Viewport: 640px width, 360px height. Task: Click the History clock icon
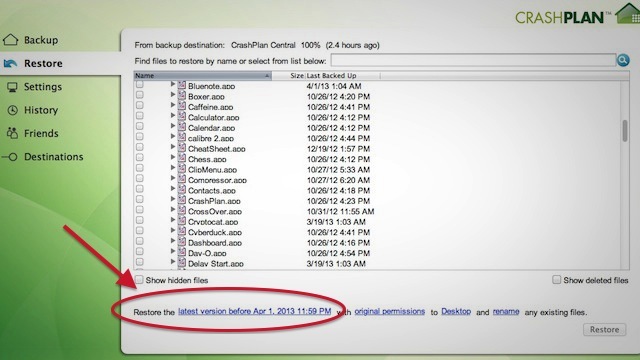pos(13,110)
